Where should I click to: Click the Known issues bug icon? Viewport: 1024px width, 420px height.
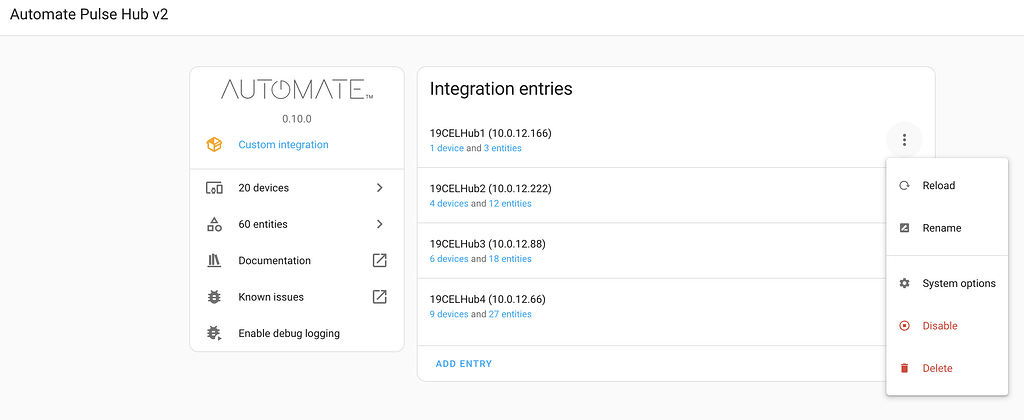click(214, 297)
